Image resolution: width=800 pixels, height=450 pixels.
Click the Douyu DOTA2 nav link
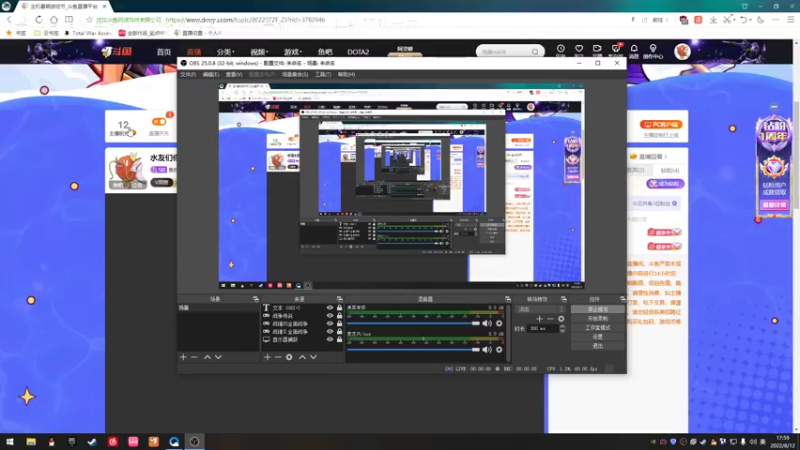coord(358,52)
